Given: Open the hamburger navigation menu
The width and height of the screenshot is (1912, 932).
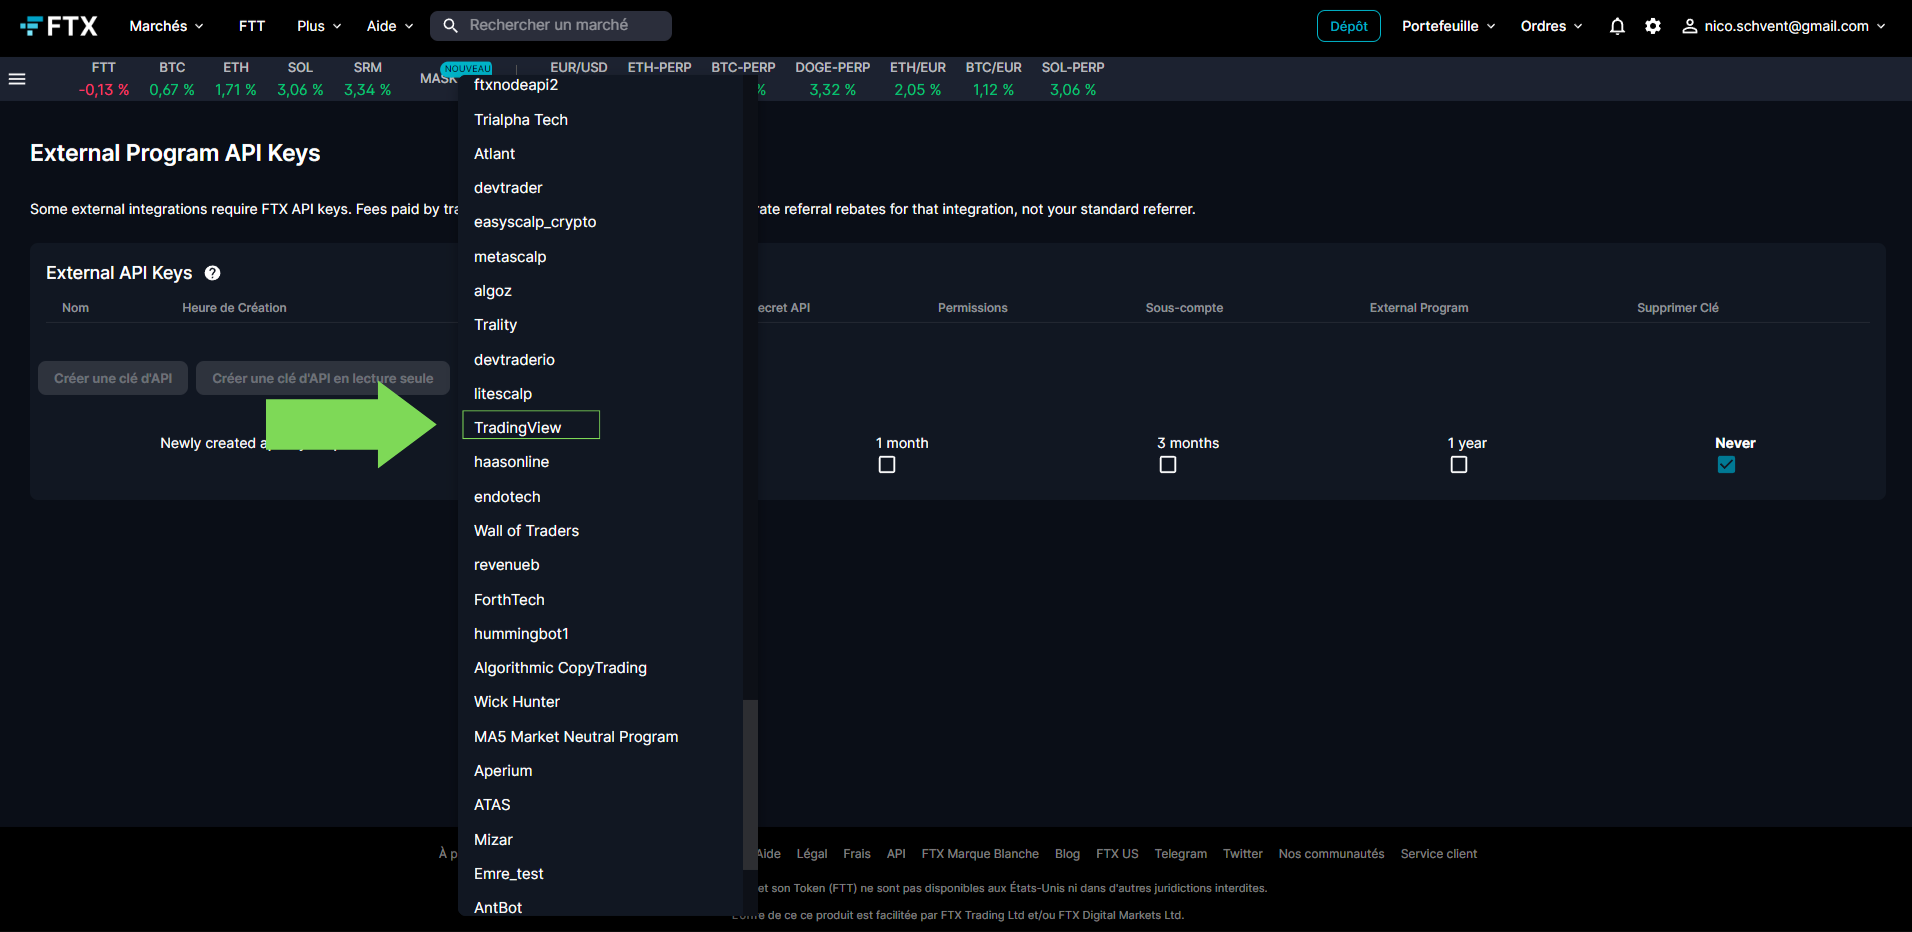Looking at the screenshot, I should (17, 78).
